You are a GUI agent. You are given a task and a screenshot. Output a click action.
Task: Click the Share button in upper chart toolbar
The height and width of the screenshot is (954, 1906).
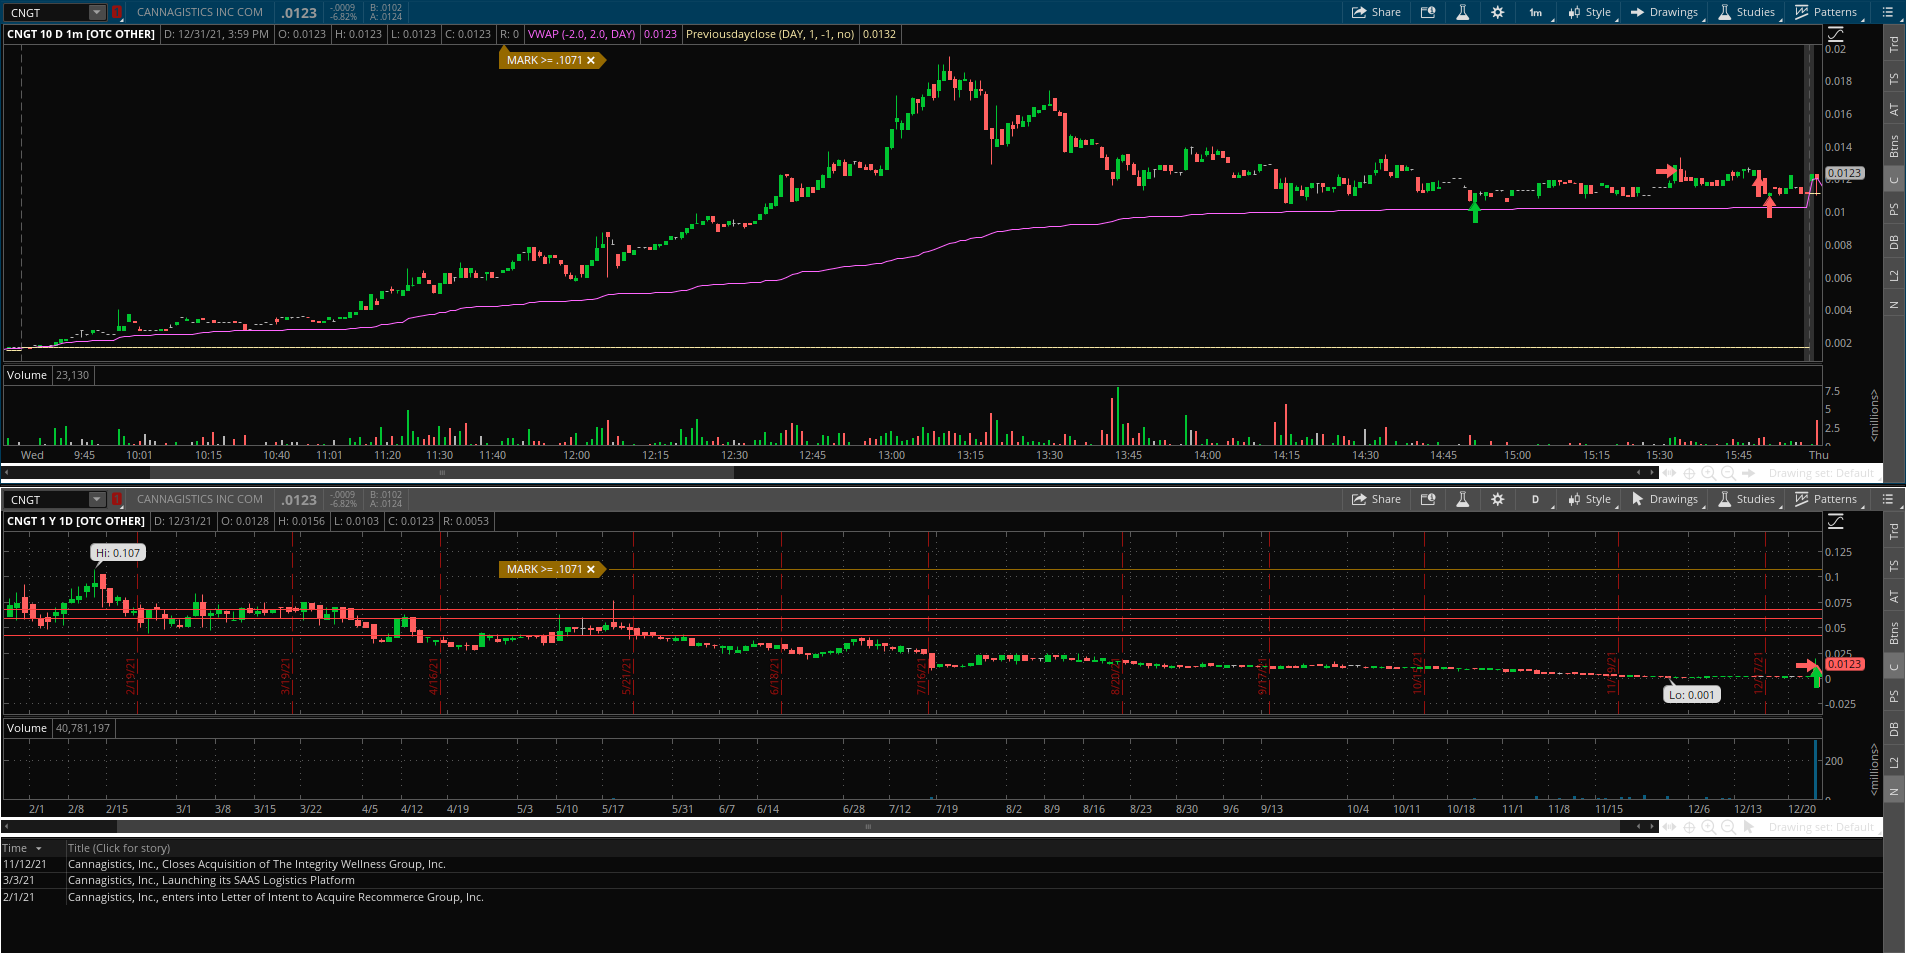coord(1376,12)
